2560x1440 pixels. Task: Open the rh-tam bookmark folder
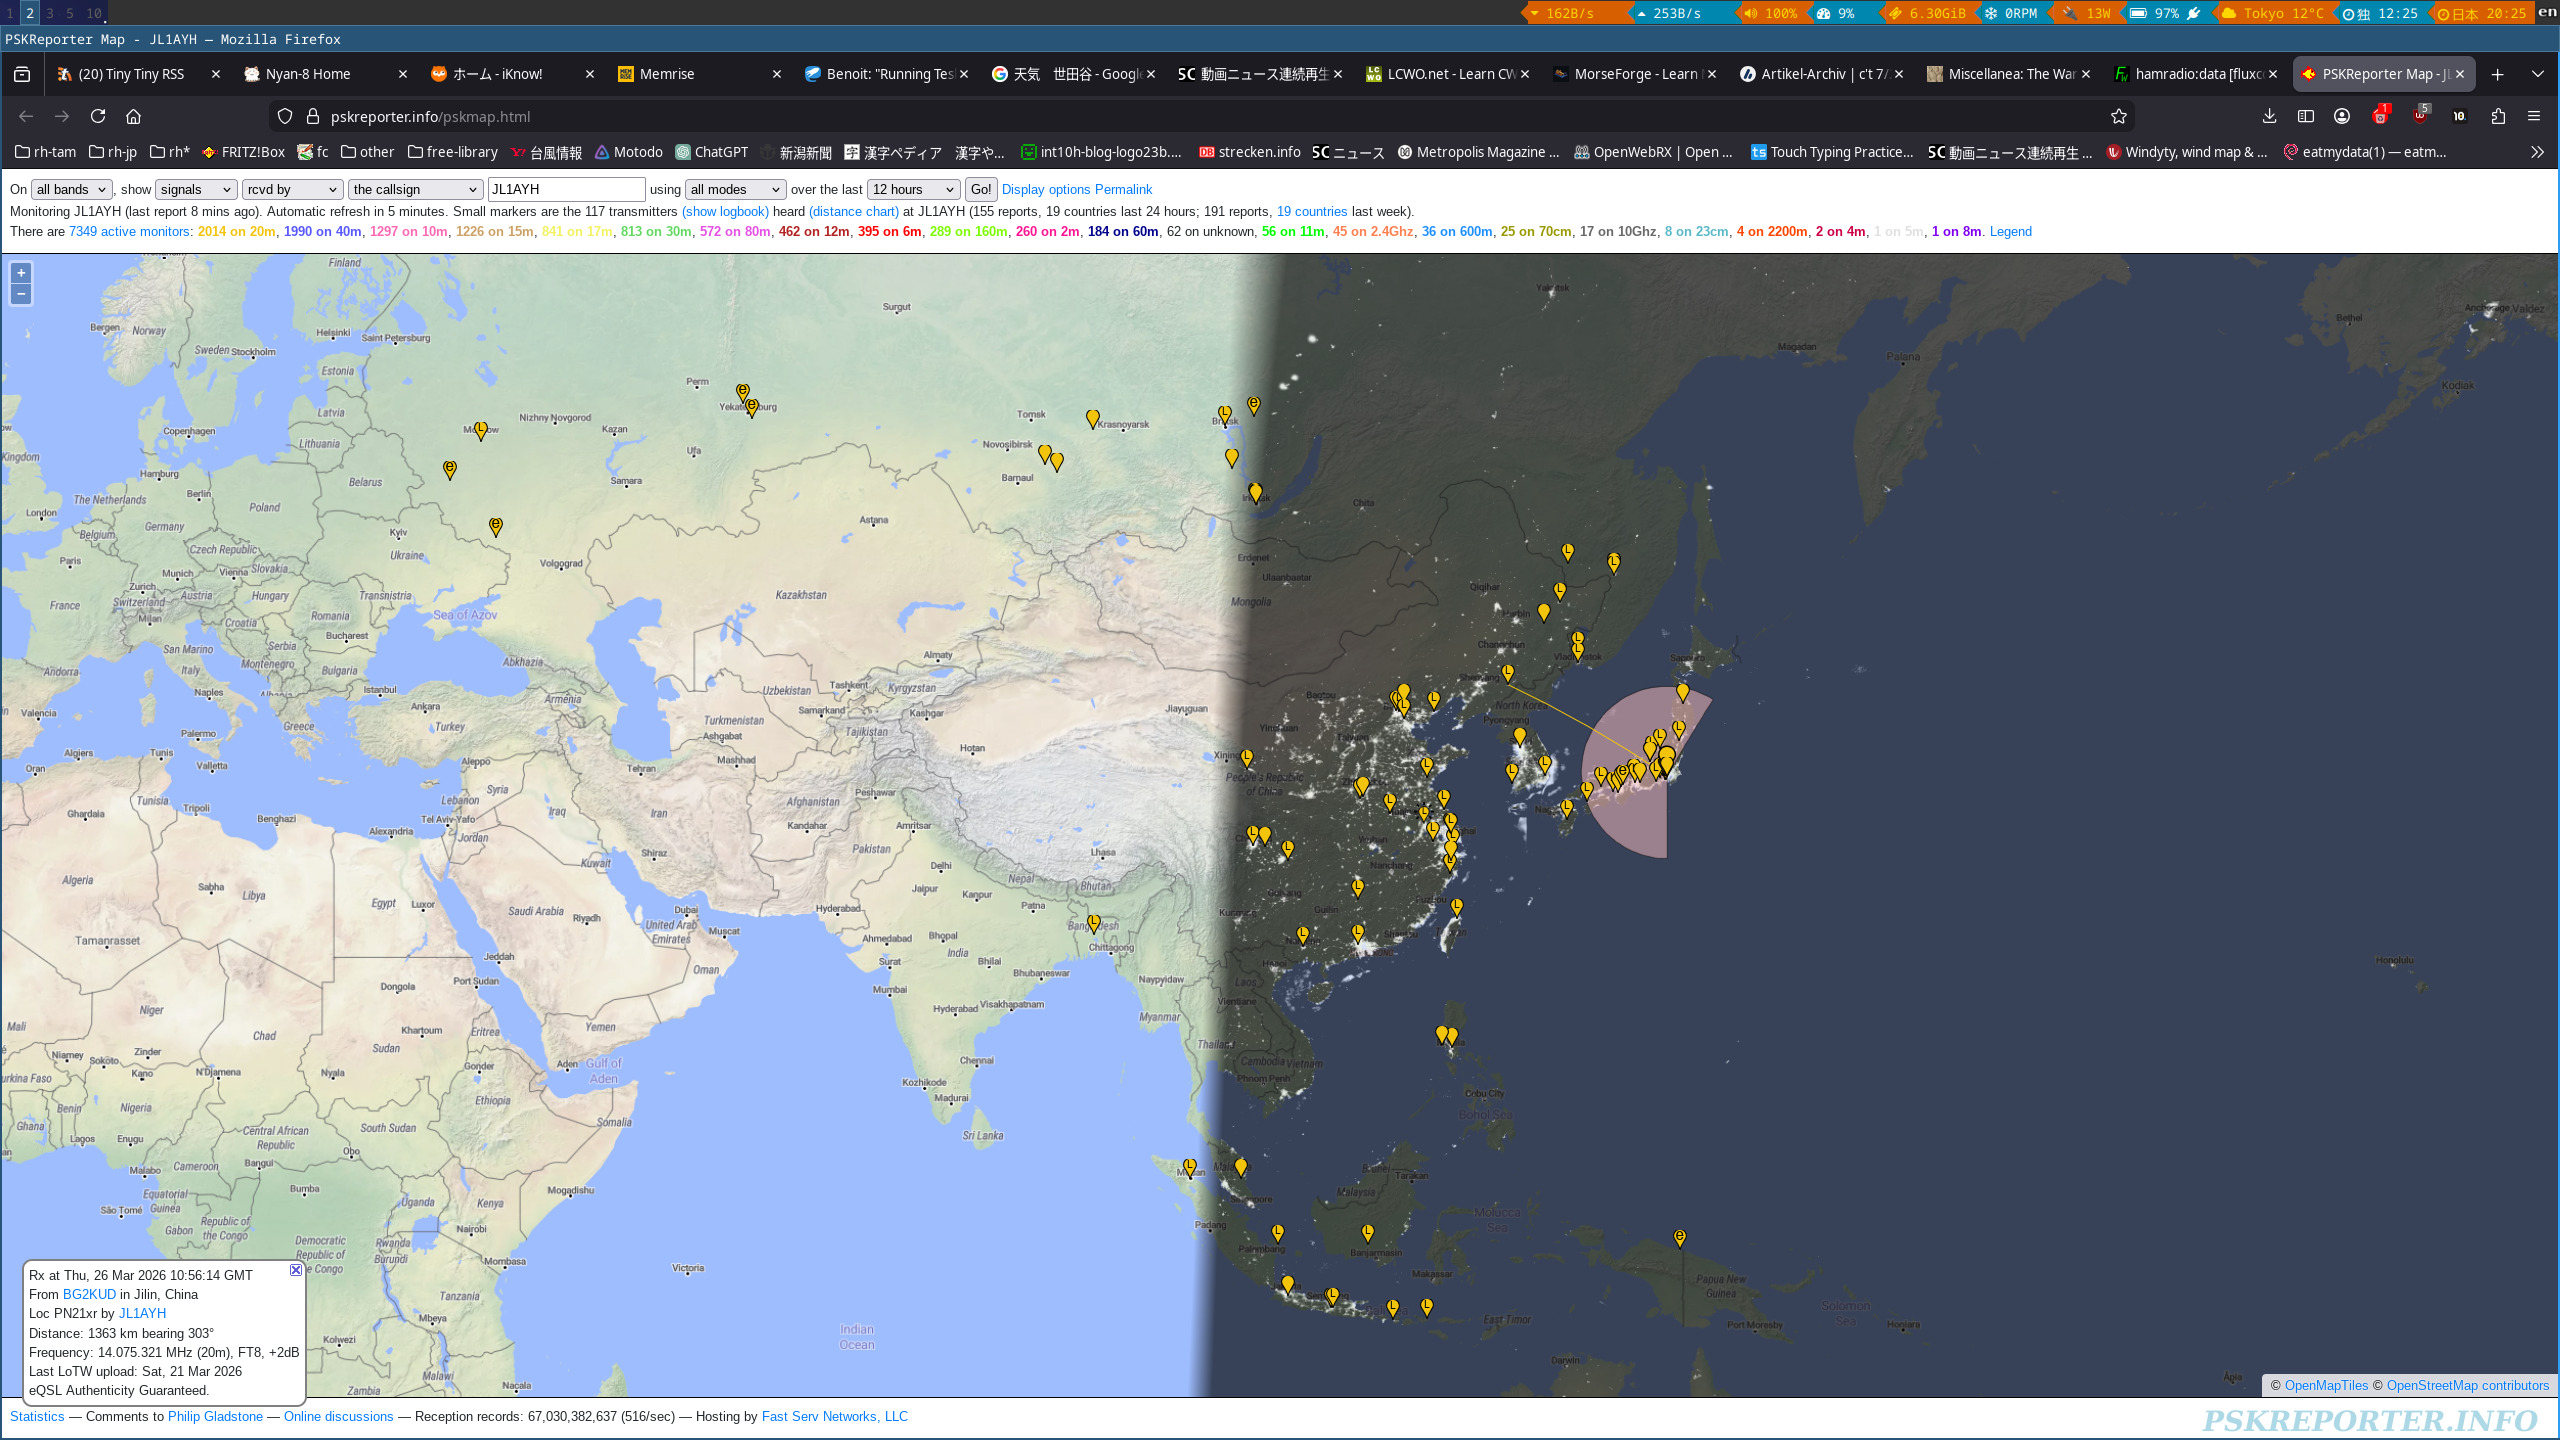[x=45, y=152]
